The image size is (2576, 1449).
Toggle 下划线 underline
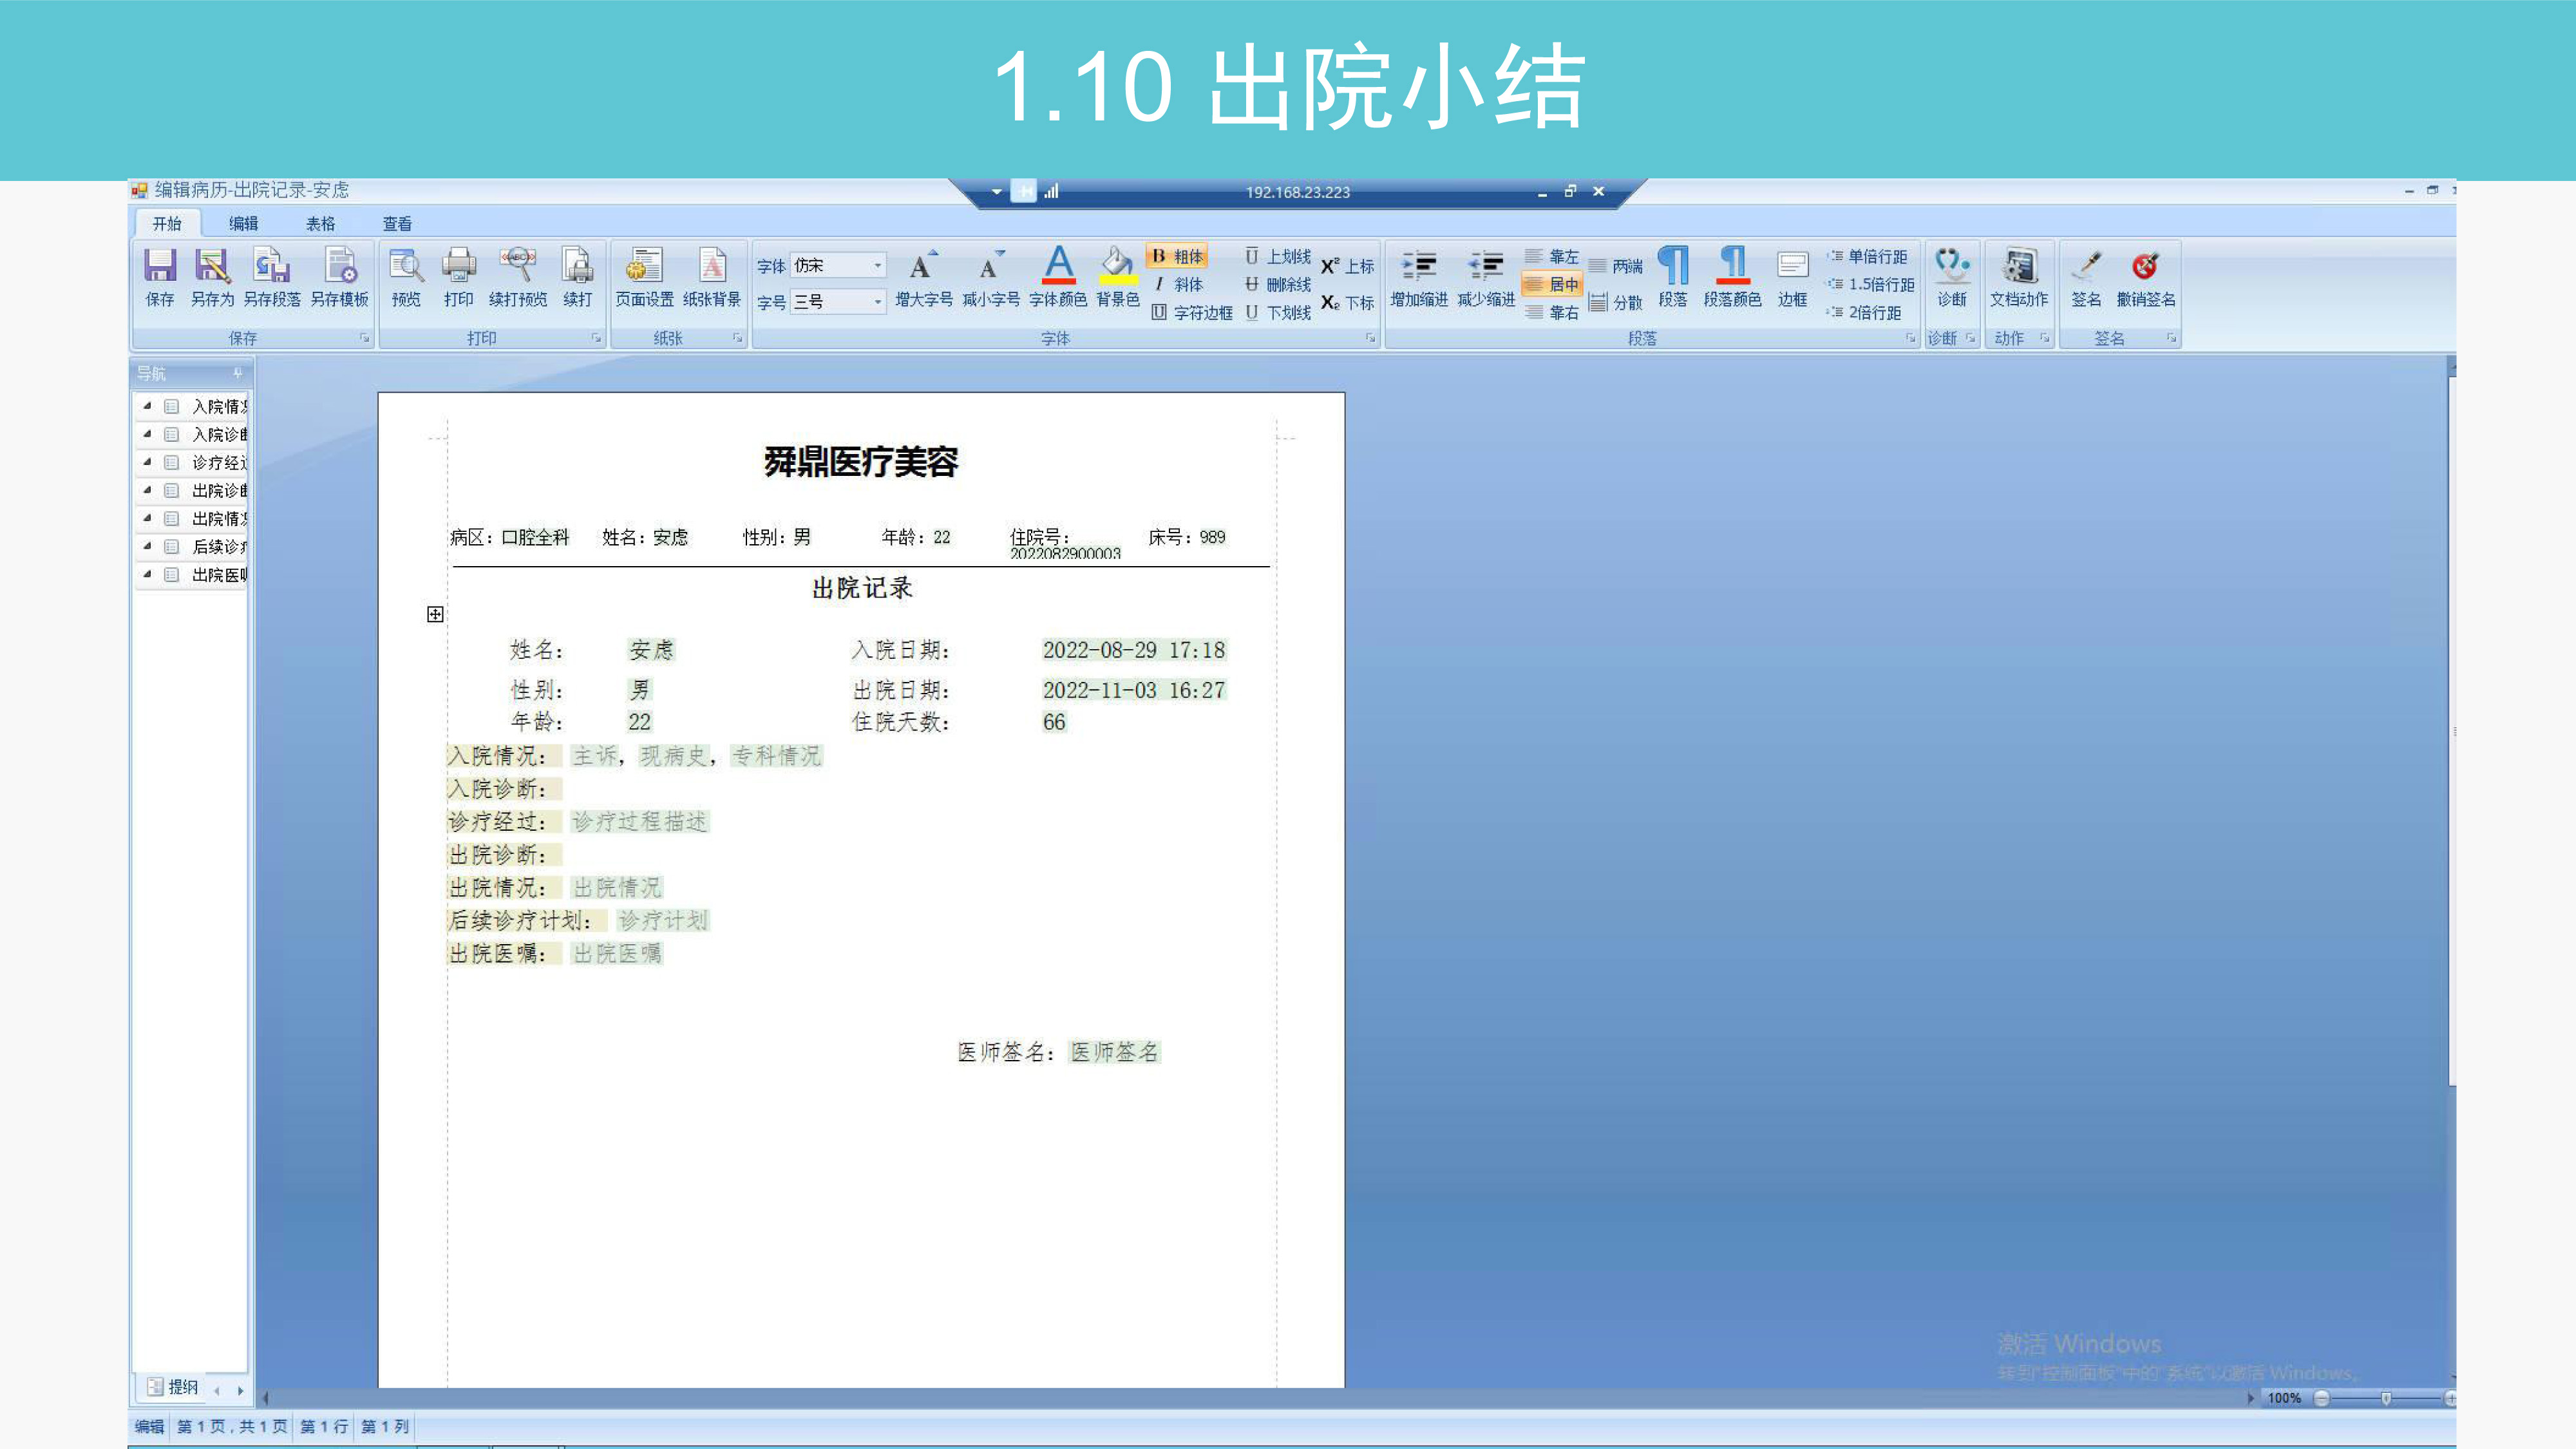(x=1277, y=312)
